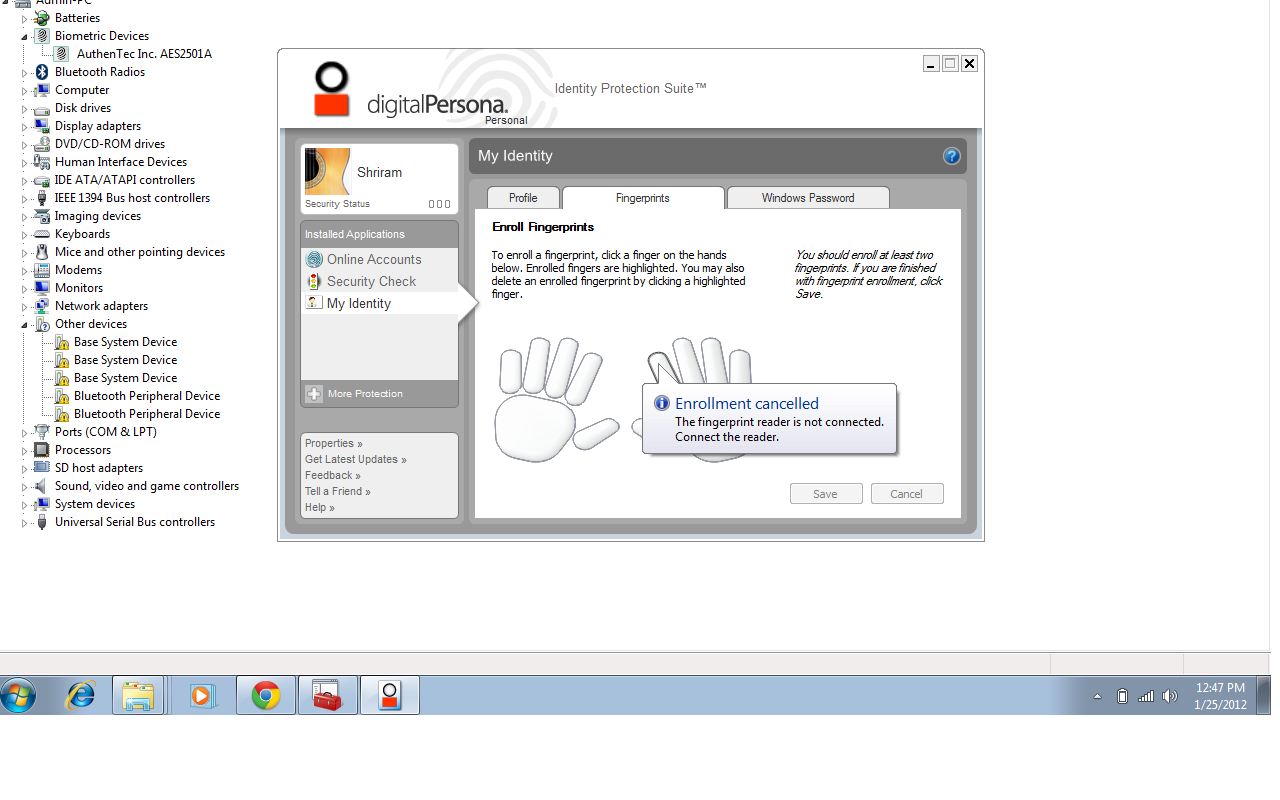This screenshot has height=800, width=1280.
Task: Select Mice and other pointing devices
Action: pos(140,252)
